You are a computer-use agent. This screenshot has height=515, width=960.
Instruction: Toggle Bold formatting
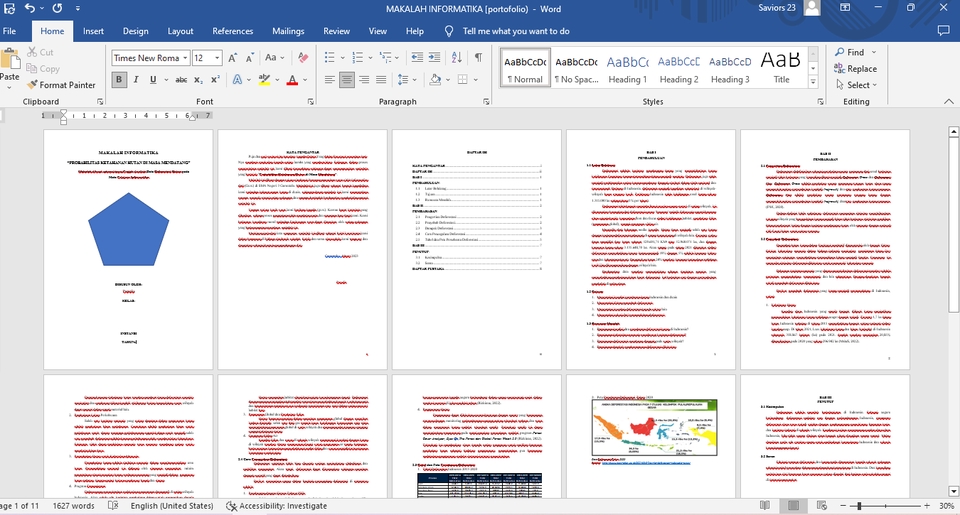point(119,80)
